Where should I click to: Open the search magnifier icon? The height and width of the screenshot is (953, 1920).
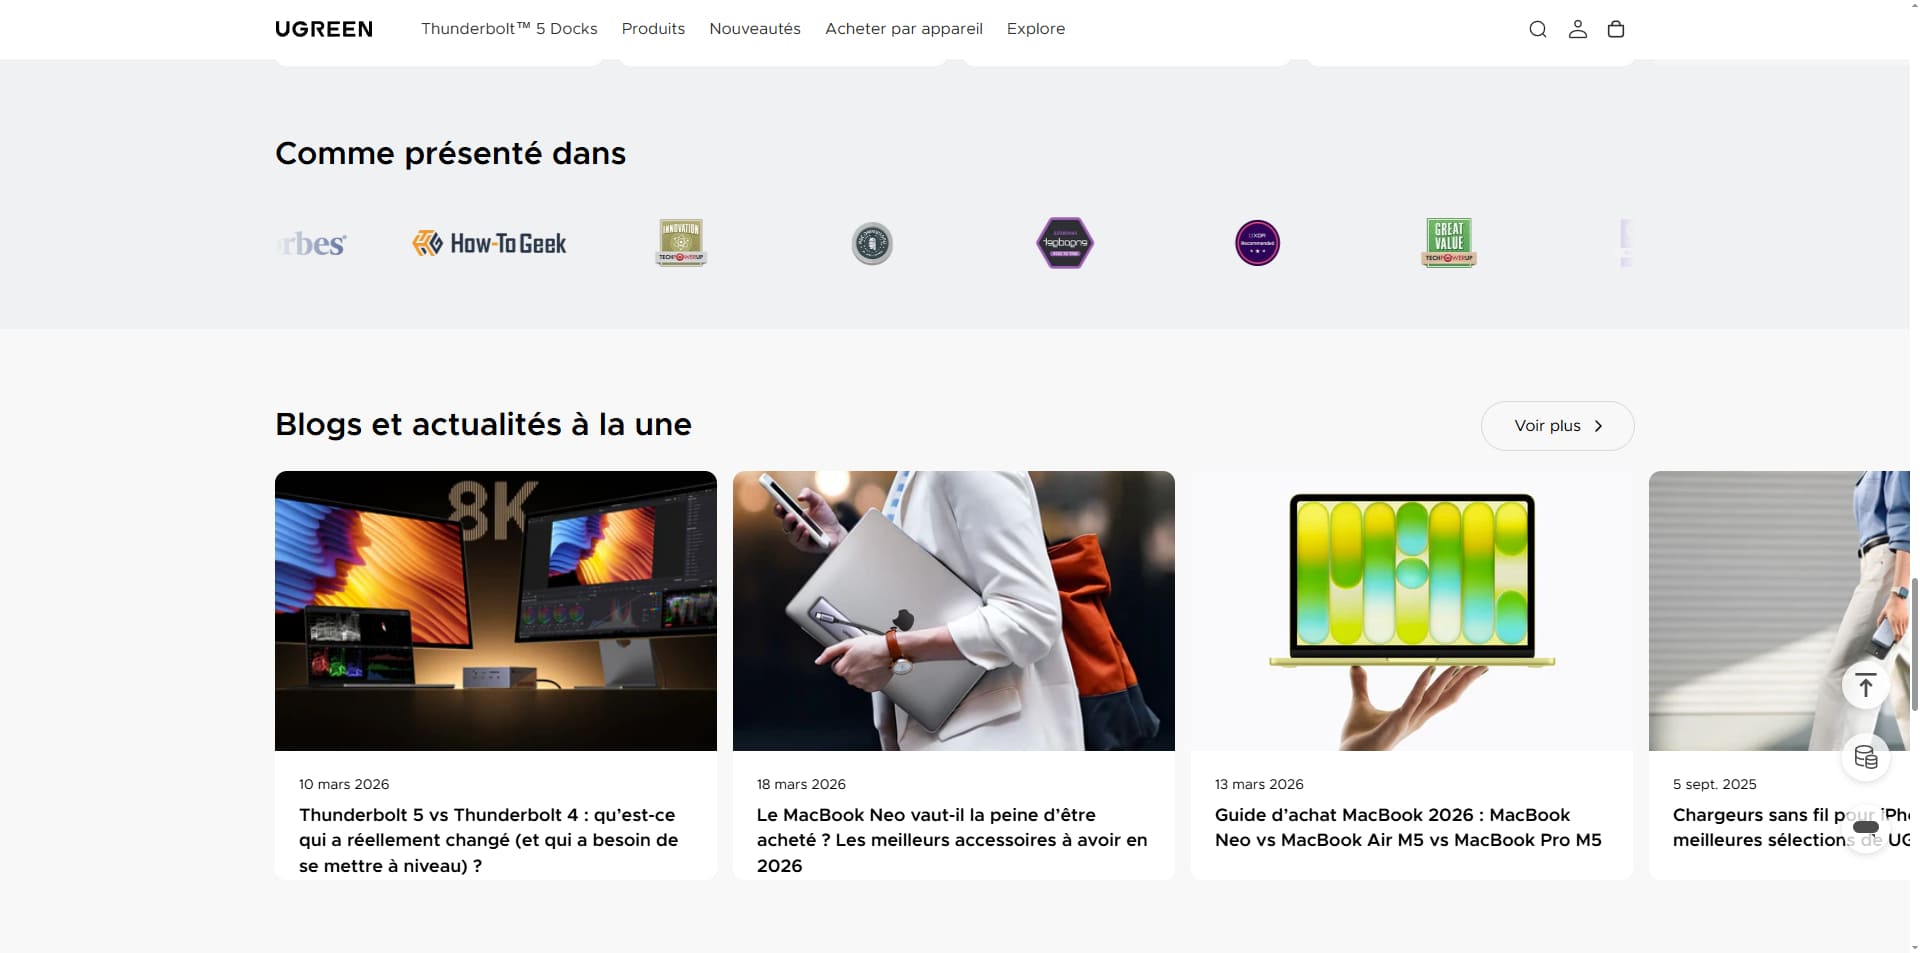[x=1538, y=29]
